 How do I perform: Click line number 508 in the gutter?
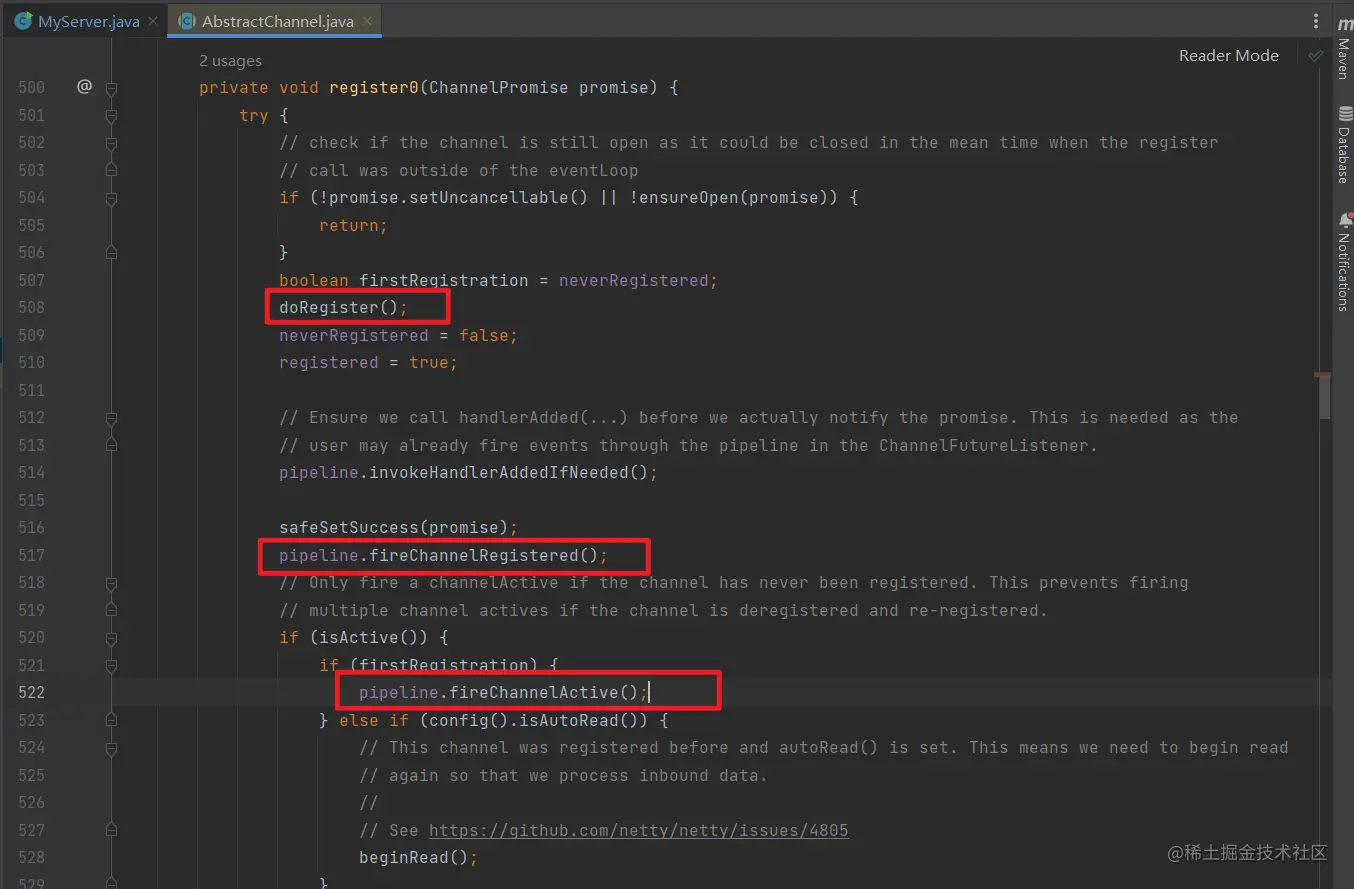31,308
